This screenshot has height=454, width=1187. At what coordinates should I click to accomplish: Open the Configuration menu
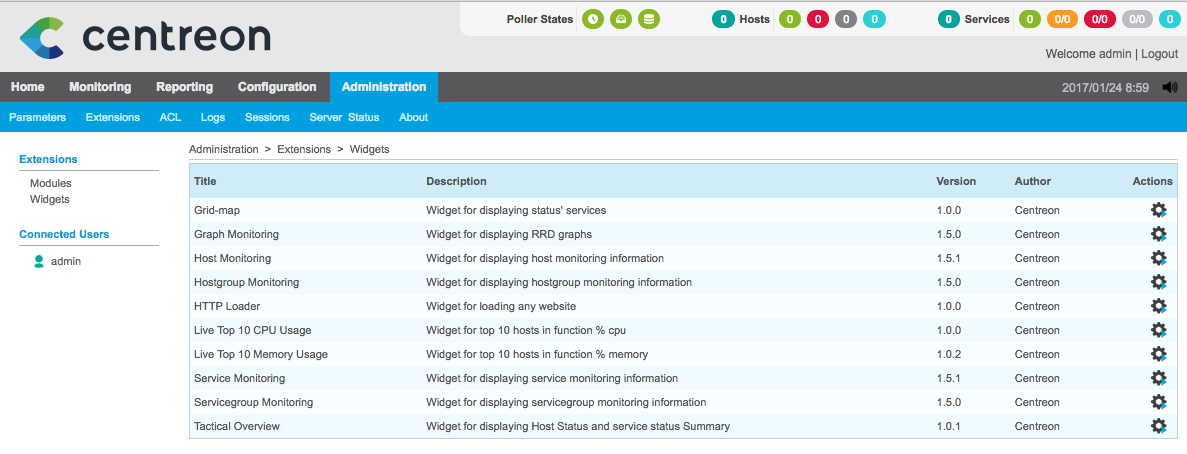(277, 87)
